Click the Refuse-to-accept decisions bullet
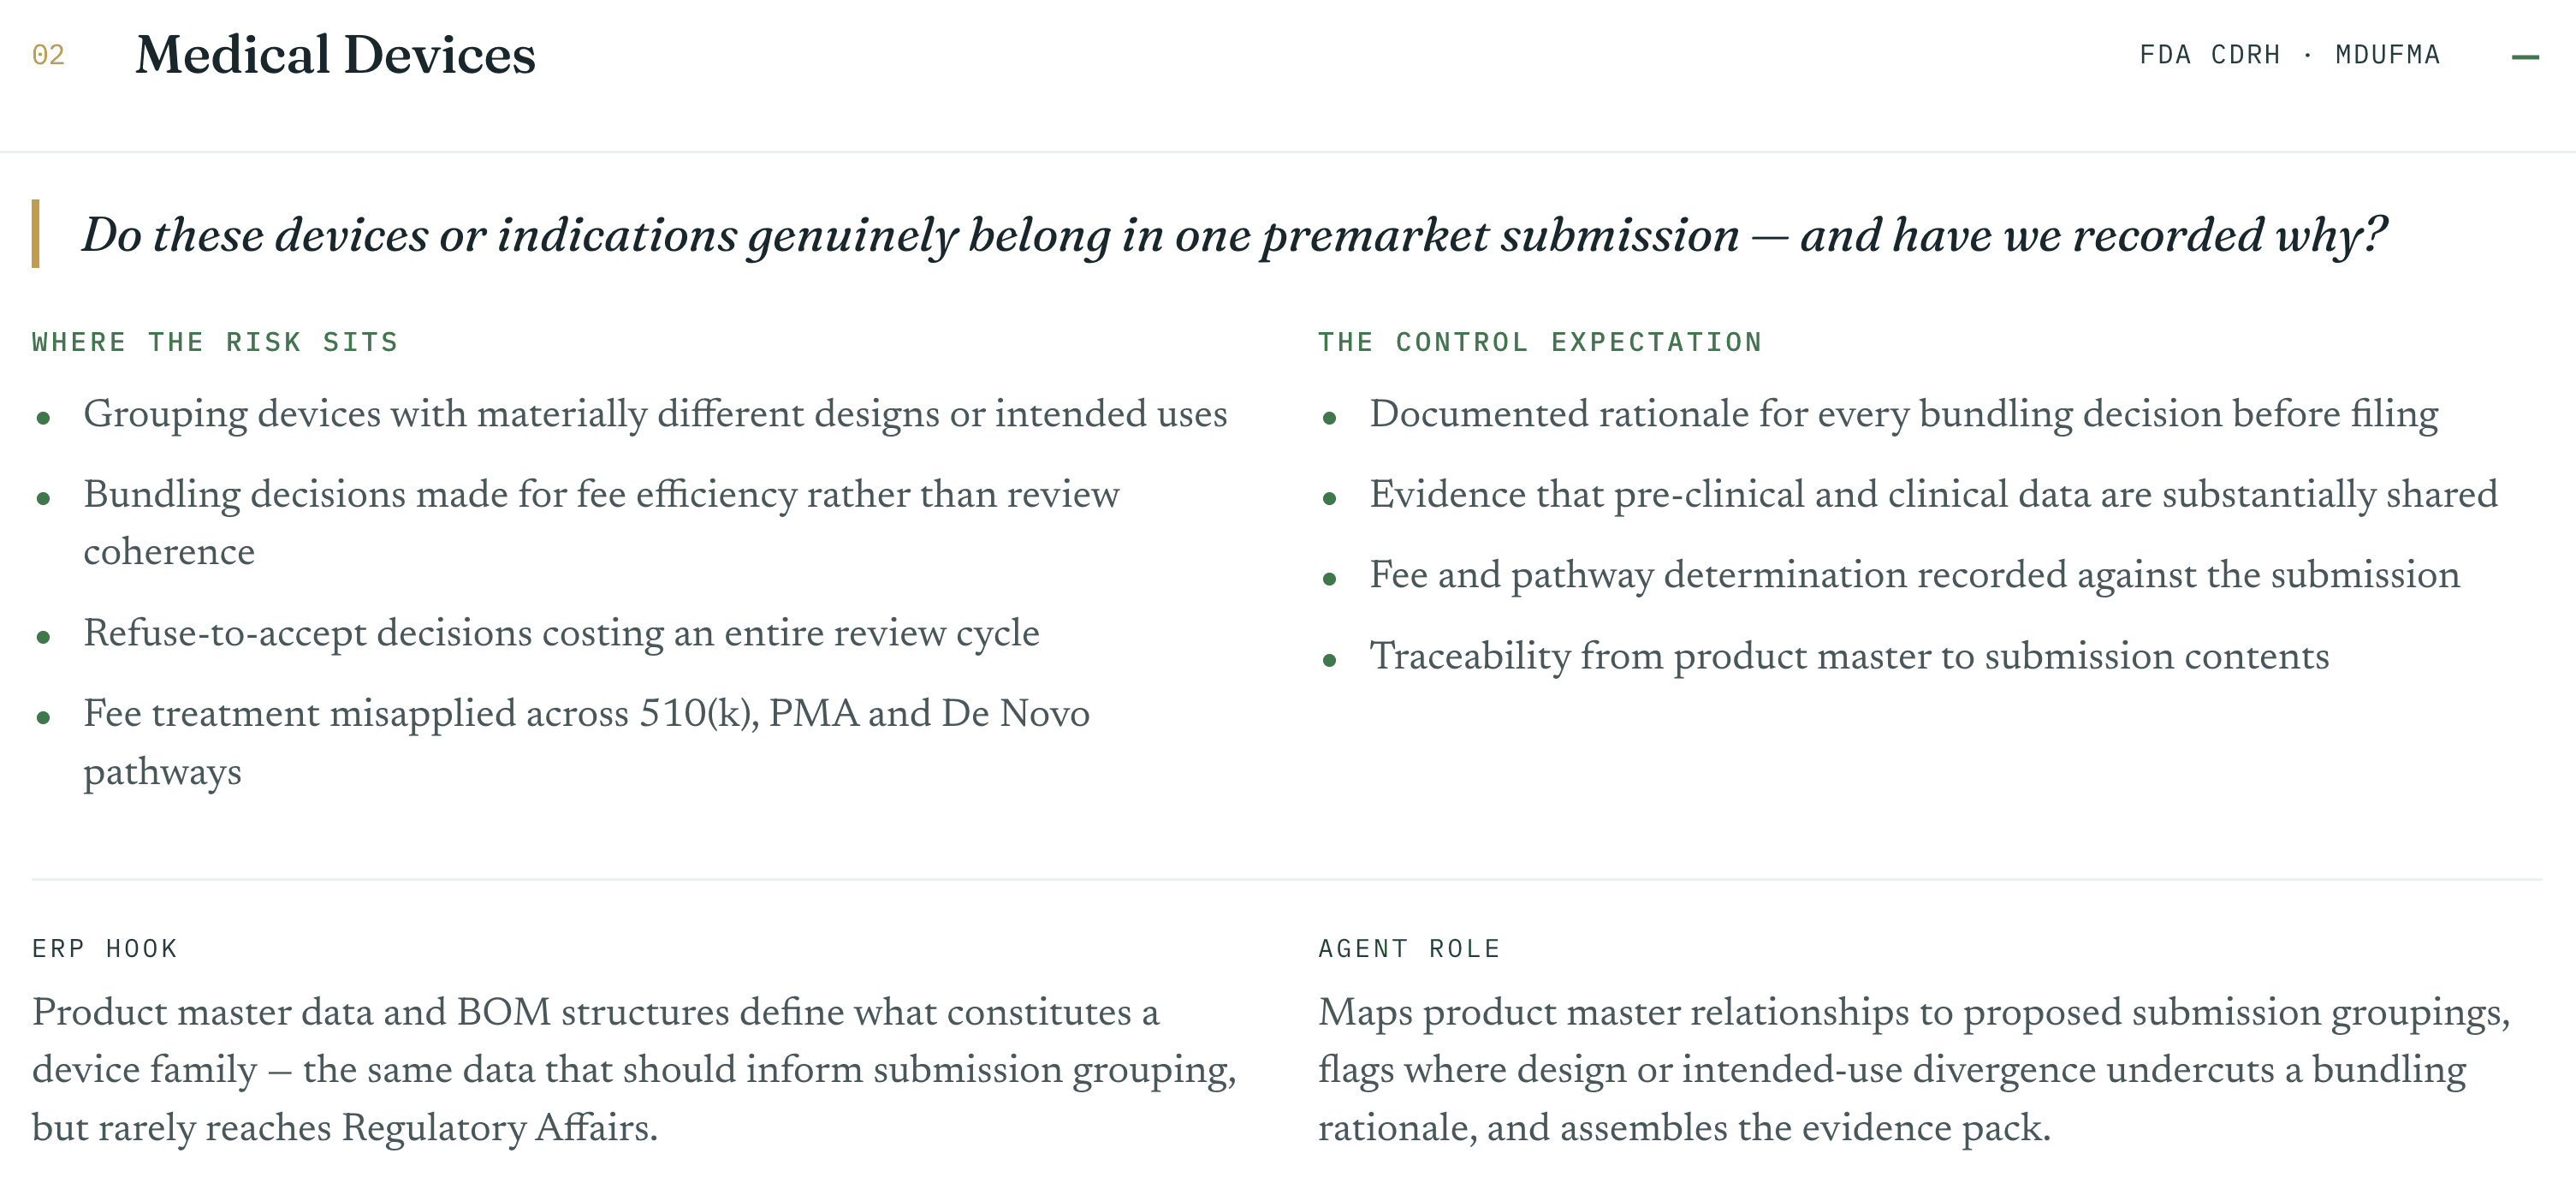The image size is (2576, 1183). point(561,633)
